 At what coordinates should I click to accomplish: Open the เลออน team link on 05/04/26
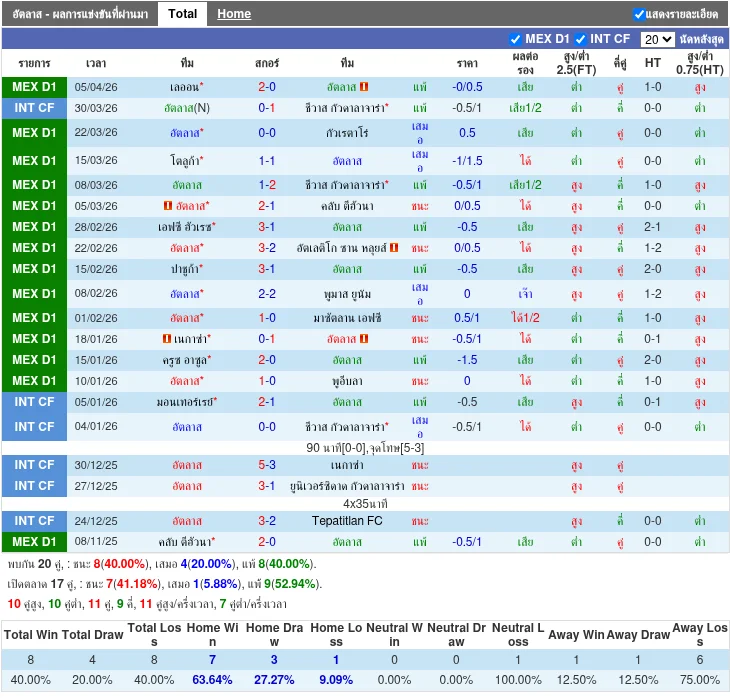click(184, 87)
